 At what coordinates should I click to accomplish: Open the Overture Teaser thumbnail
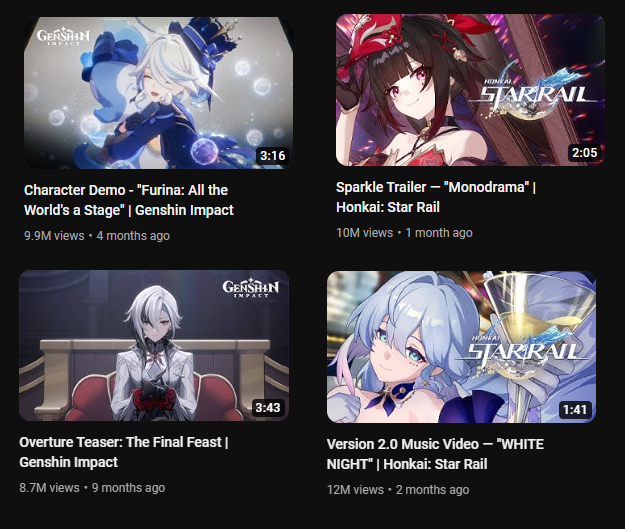[154, 346]
